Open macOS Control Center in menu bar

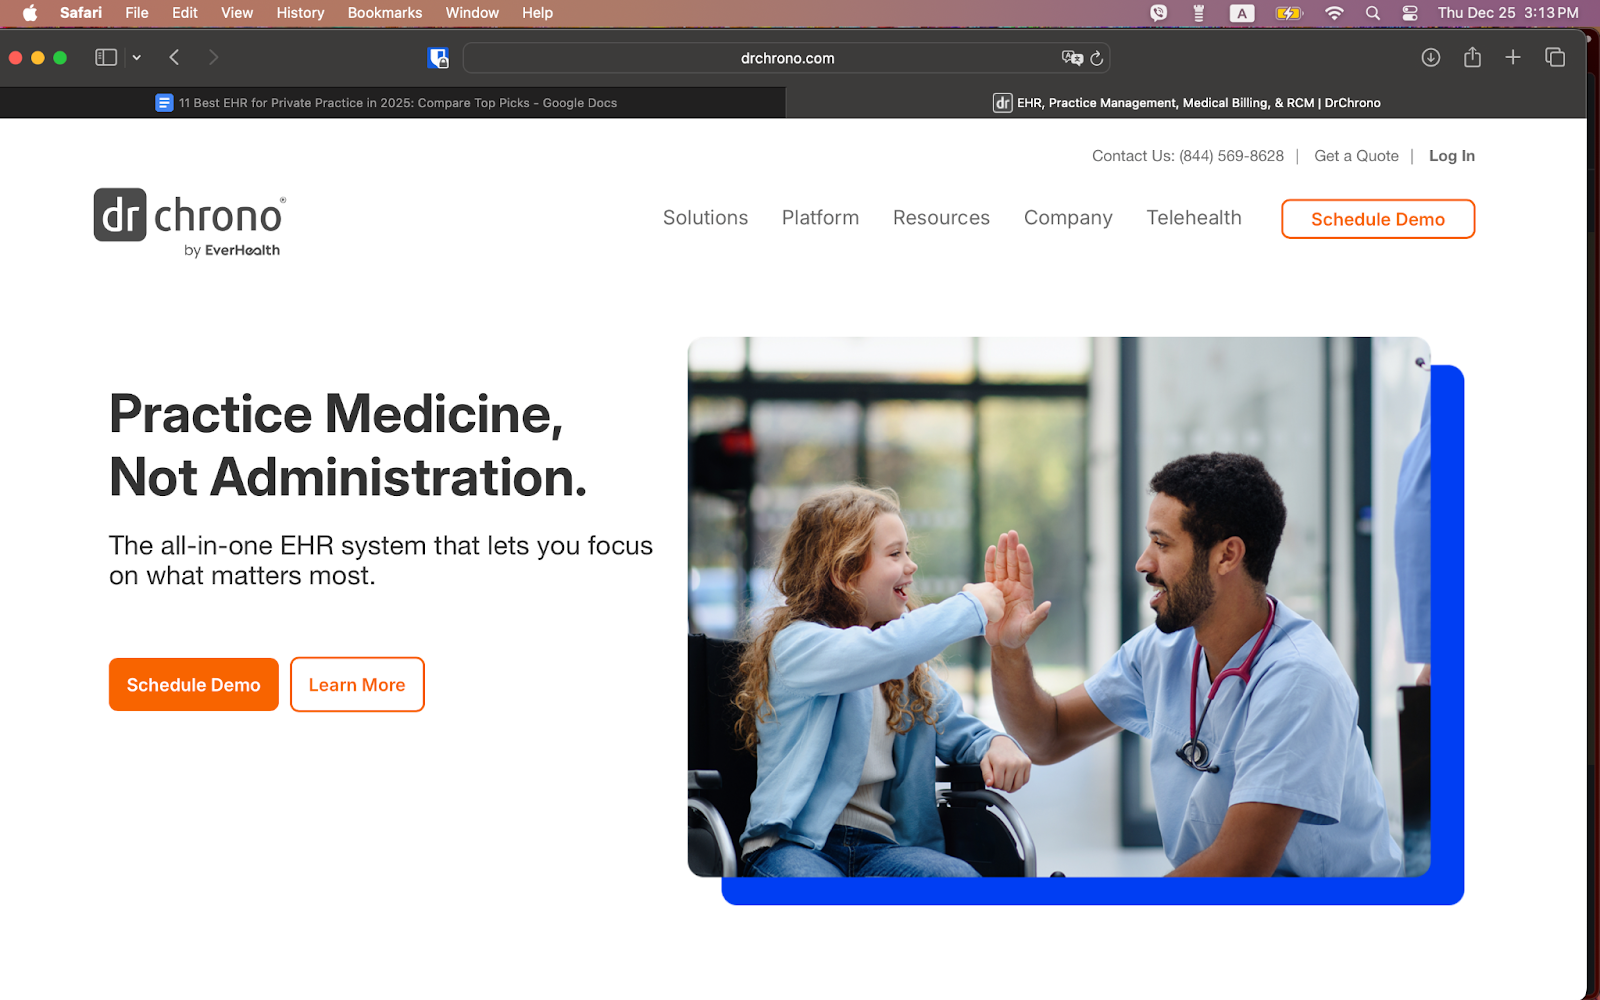pyautogui.click(x=1410, y=13)
